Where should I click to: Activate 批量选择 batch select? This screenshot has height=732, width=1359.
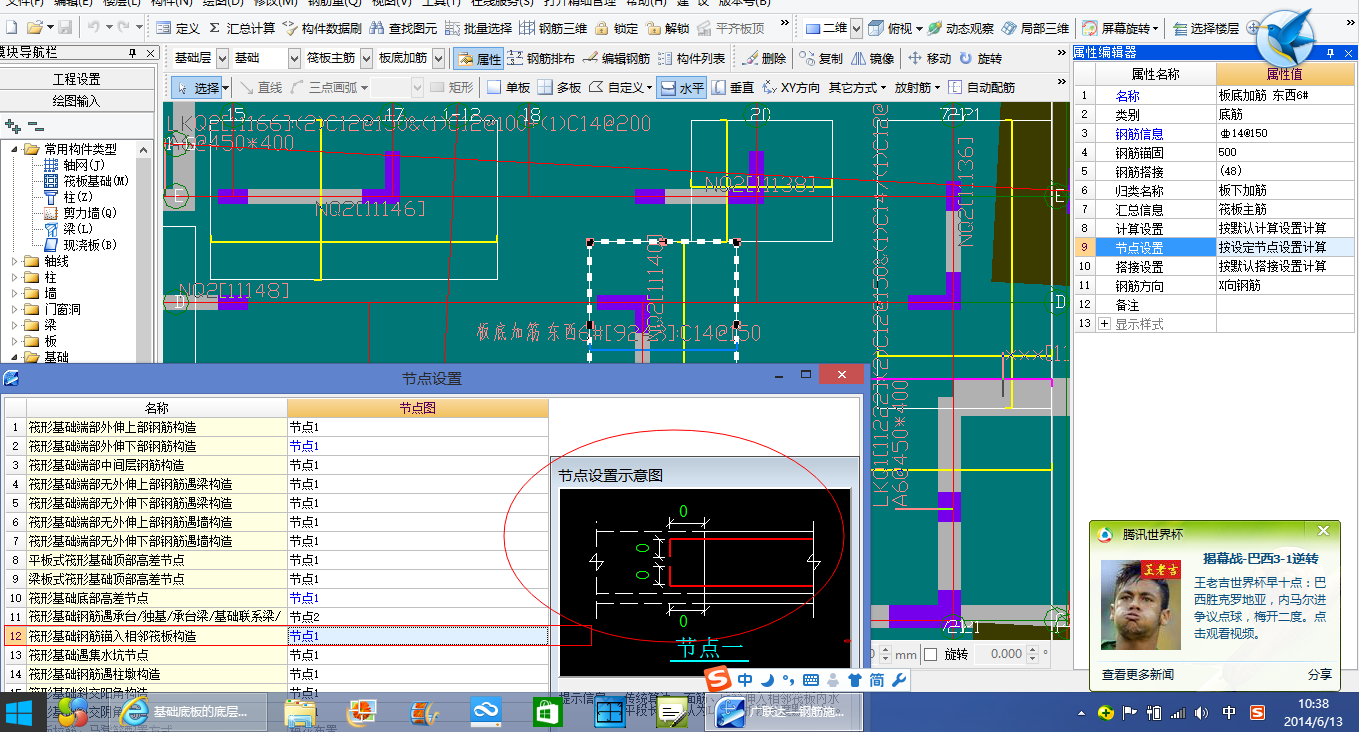(476, 28)
